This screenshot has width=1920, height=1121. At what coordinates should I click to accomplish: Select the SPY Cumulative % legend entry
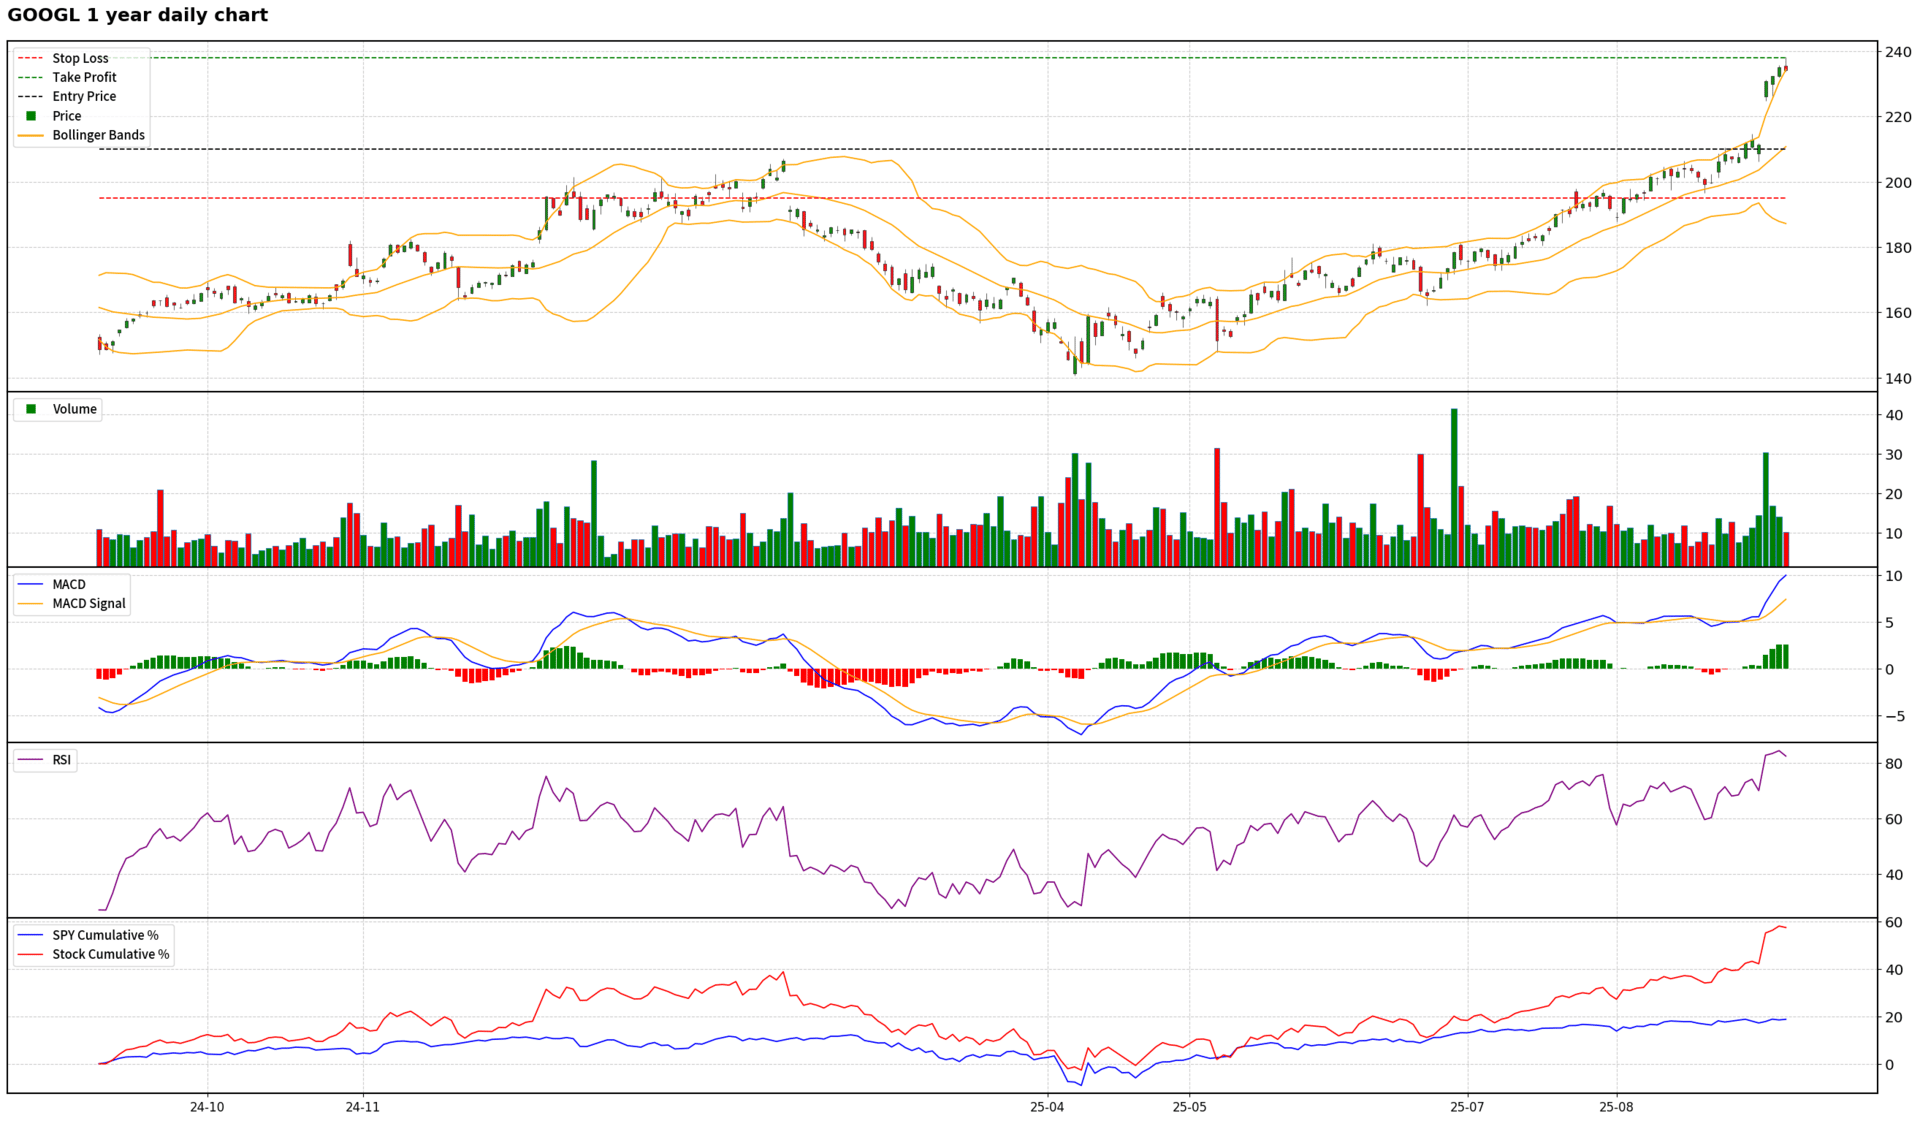105,935
